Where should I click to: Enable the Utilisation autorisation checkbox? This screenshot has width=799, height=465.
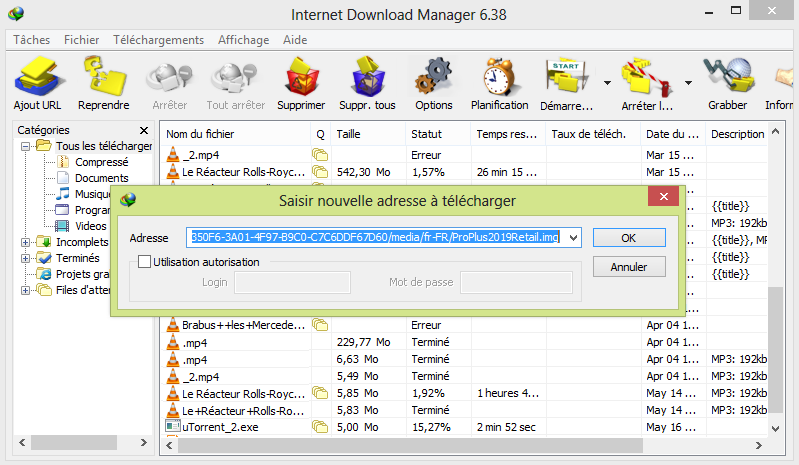click(x=145, y=262)
